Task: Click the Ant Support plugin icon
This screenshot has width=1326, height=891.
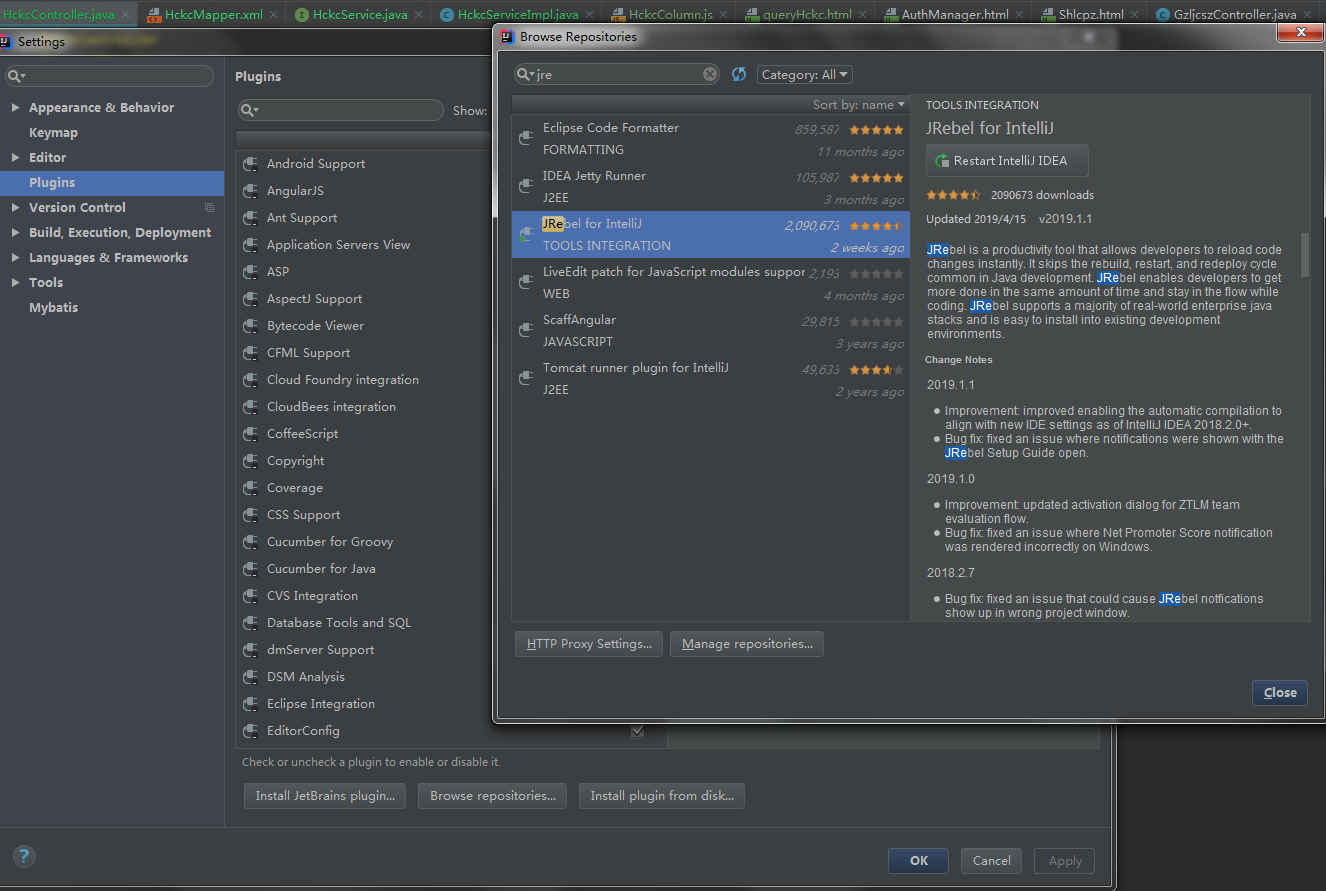Action: tap(250, 218)
